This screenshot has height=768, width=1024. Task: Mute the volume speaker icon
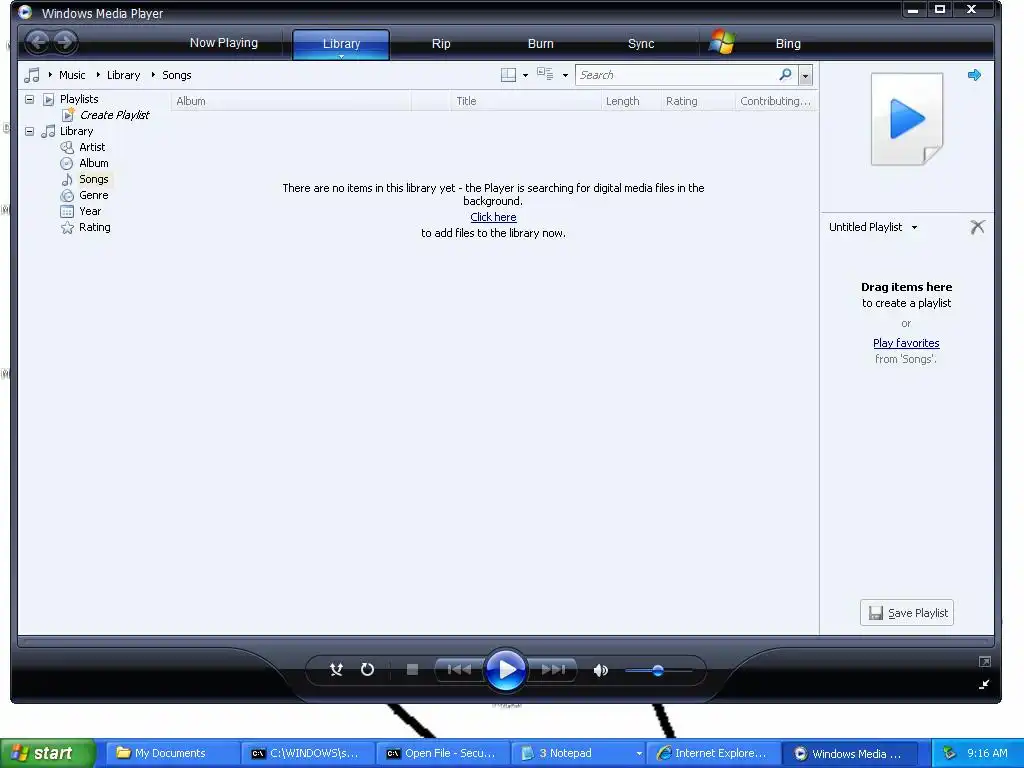[x=600, y=670]
